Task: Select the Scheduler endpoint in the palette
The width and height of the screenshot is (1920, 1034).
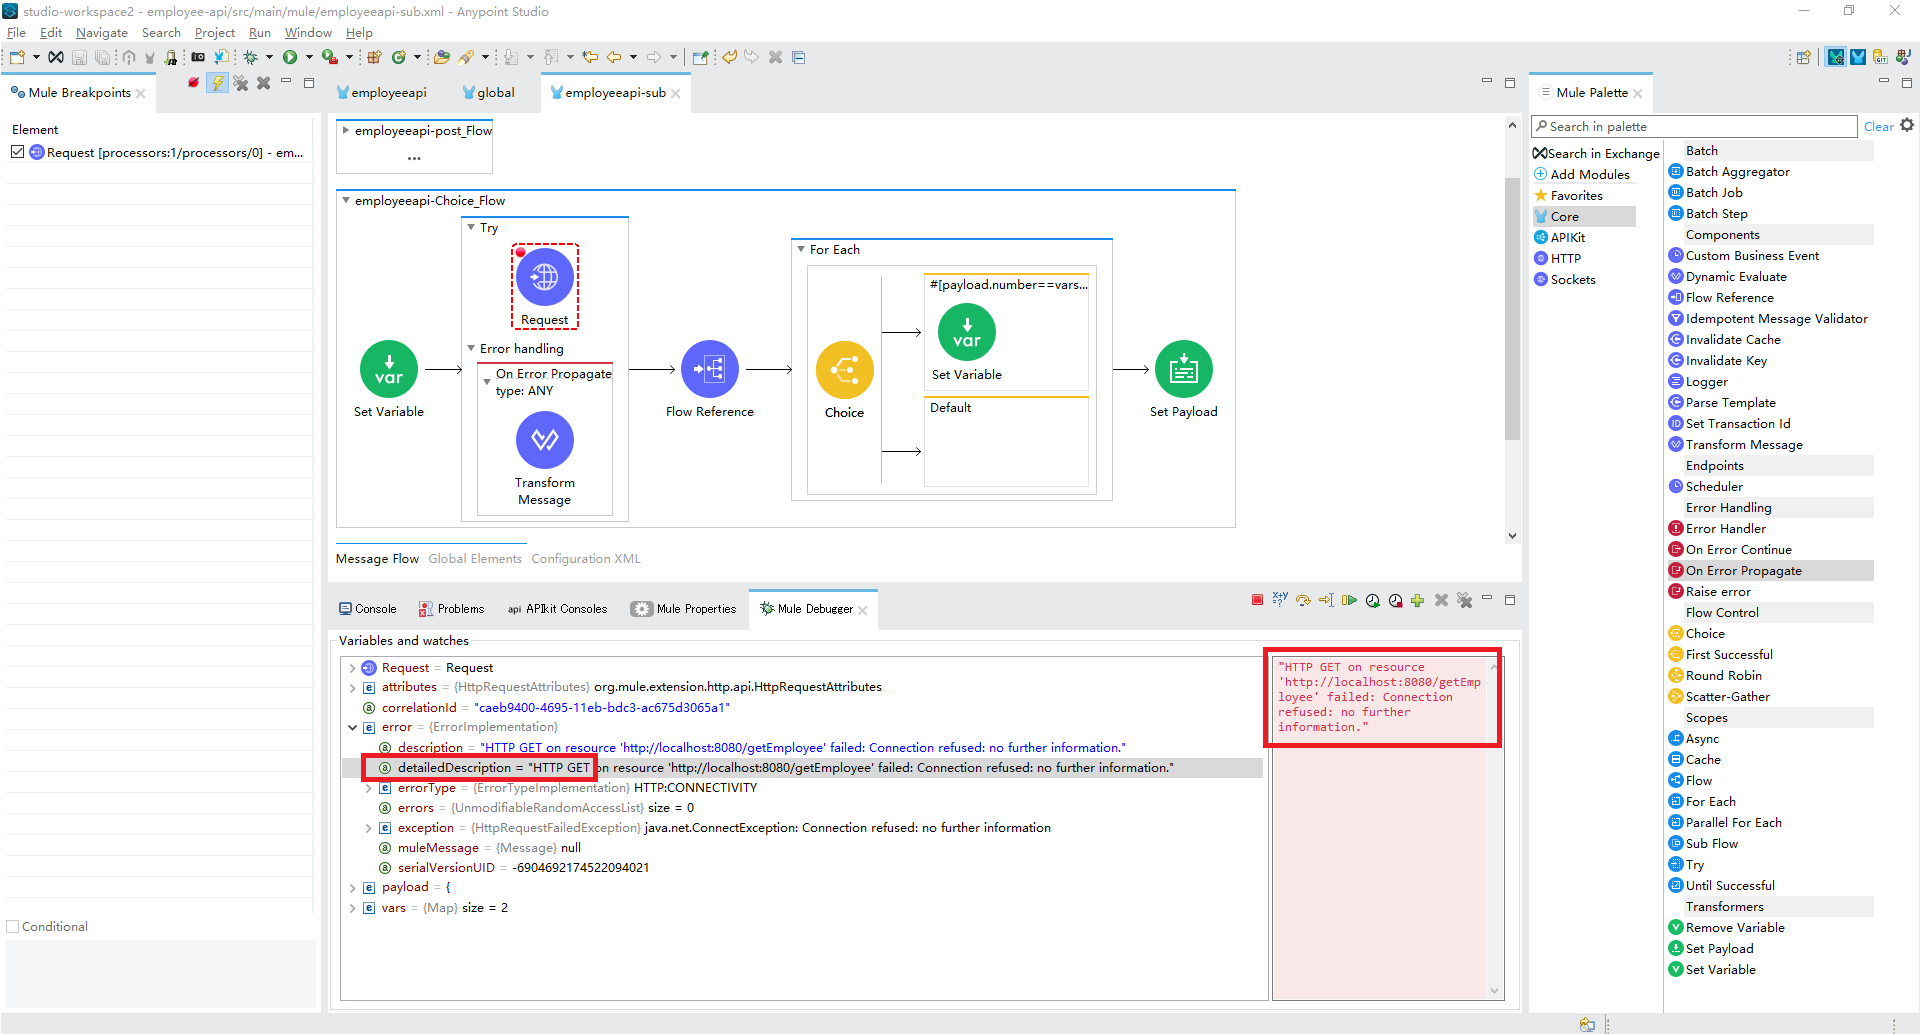Action: [1714, 487]
